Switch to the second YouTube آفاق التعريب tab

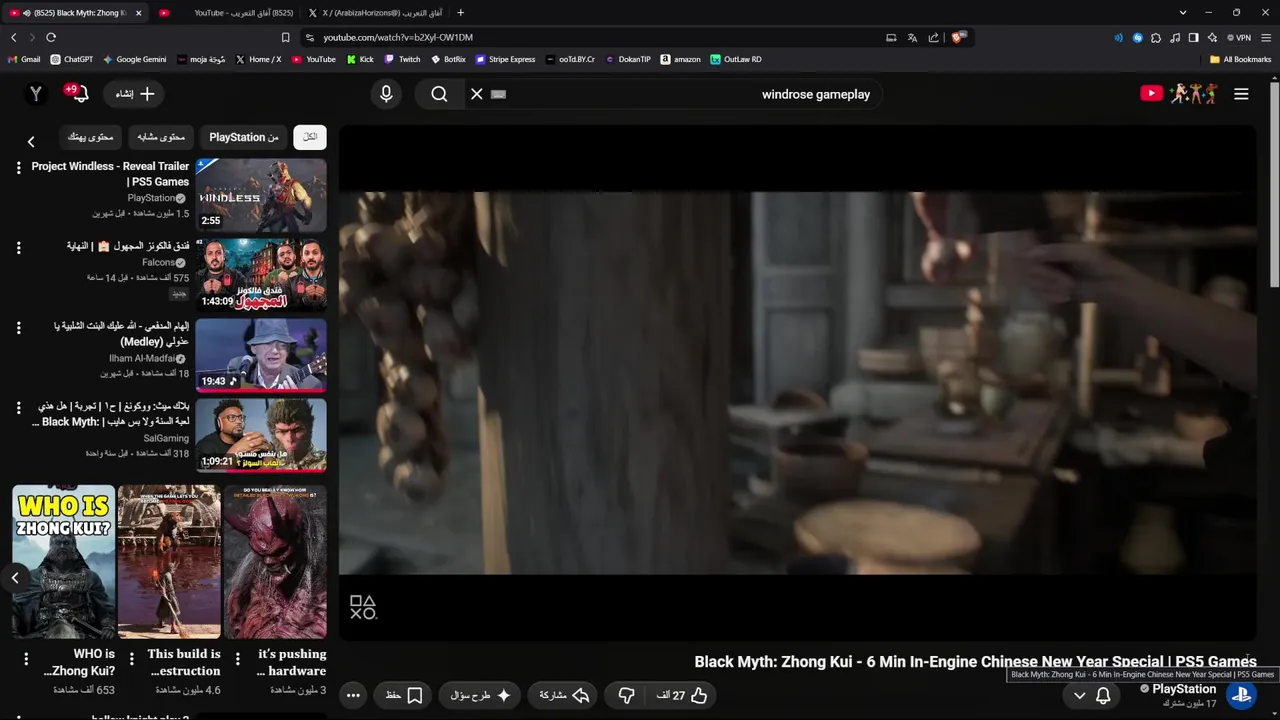tap(225, 13)
